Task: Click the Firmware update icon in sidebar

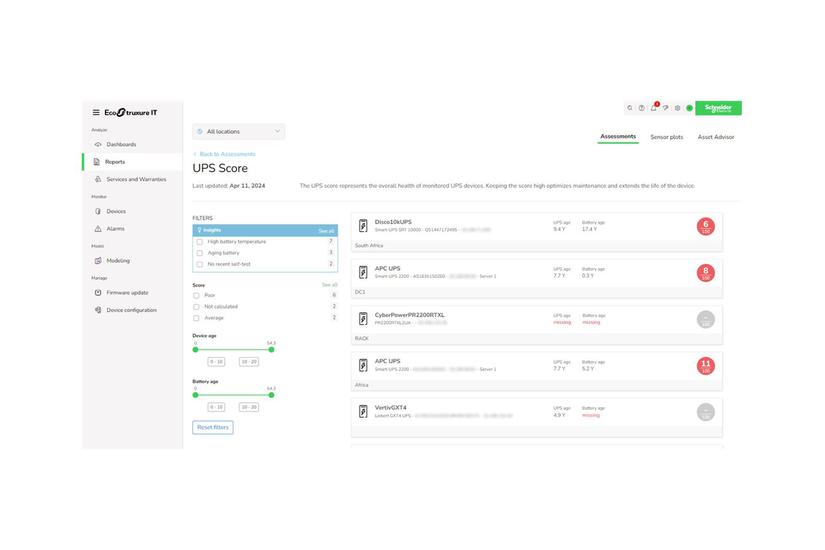Action: 98,293
